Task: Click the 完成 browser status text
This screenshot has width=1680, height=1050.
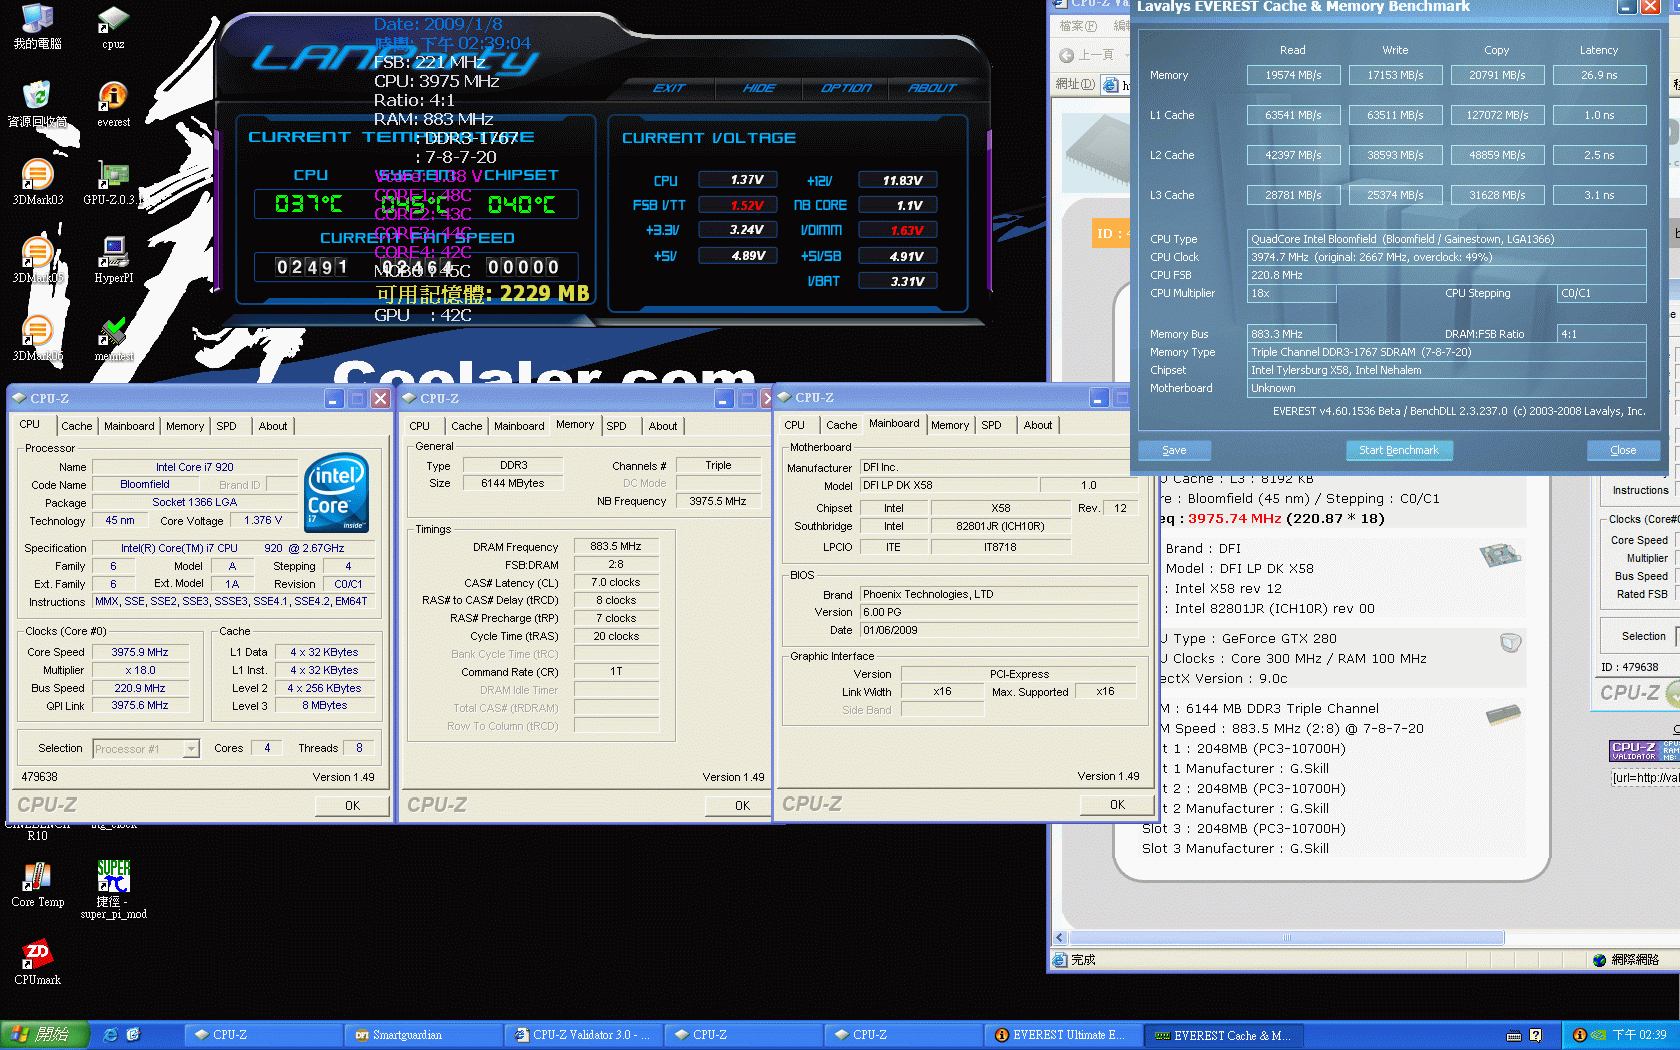Action: 1083,960
